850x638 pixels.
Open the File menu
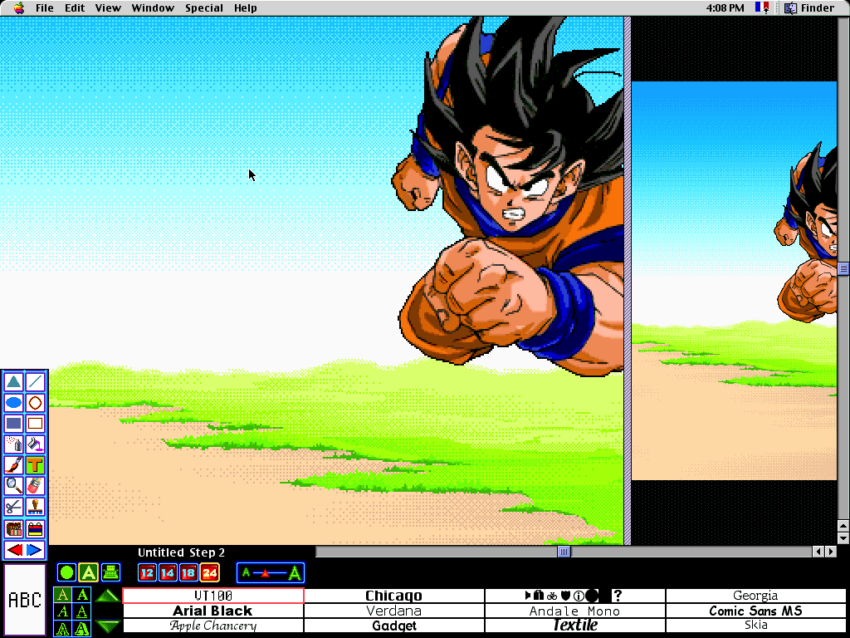[44, 8]
